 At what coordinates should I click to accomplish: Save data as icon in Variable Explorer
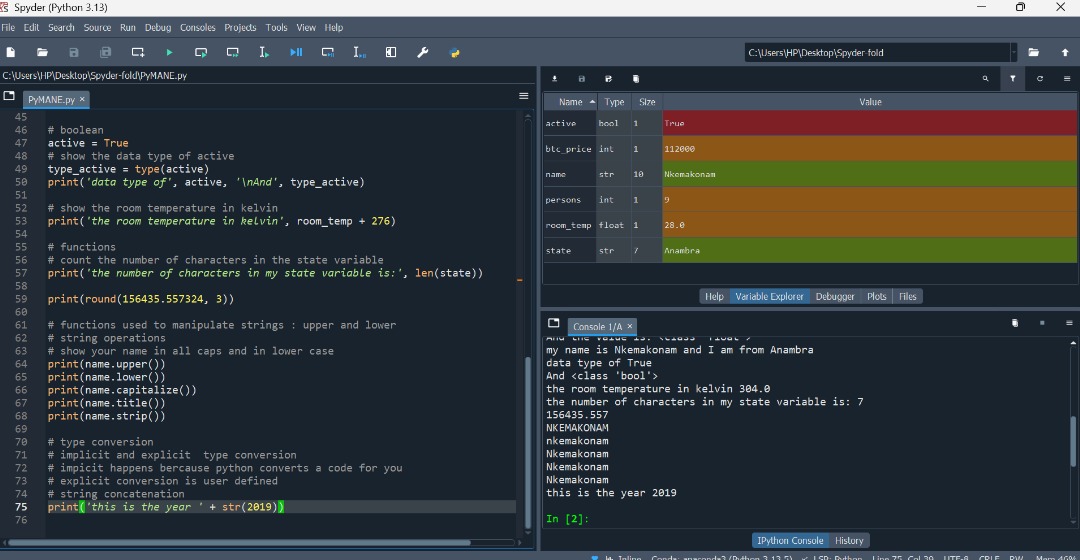[608, 79]
